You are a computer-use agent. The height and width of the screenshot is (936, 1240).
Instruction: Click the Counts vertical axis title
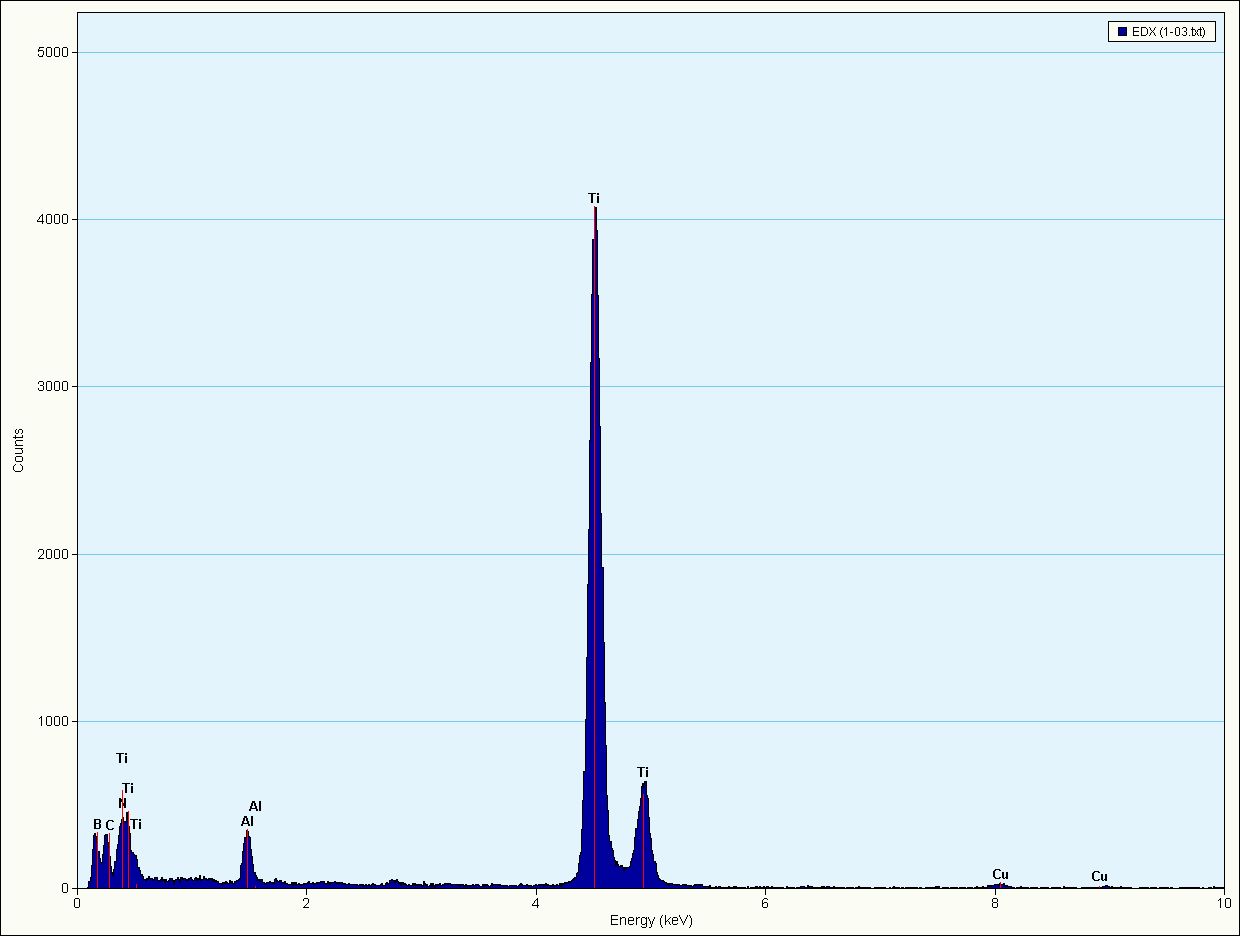click(x=18, y=451)
